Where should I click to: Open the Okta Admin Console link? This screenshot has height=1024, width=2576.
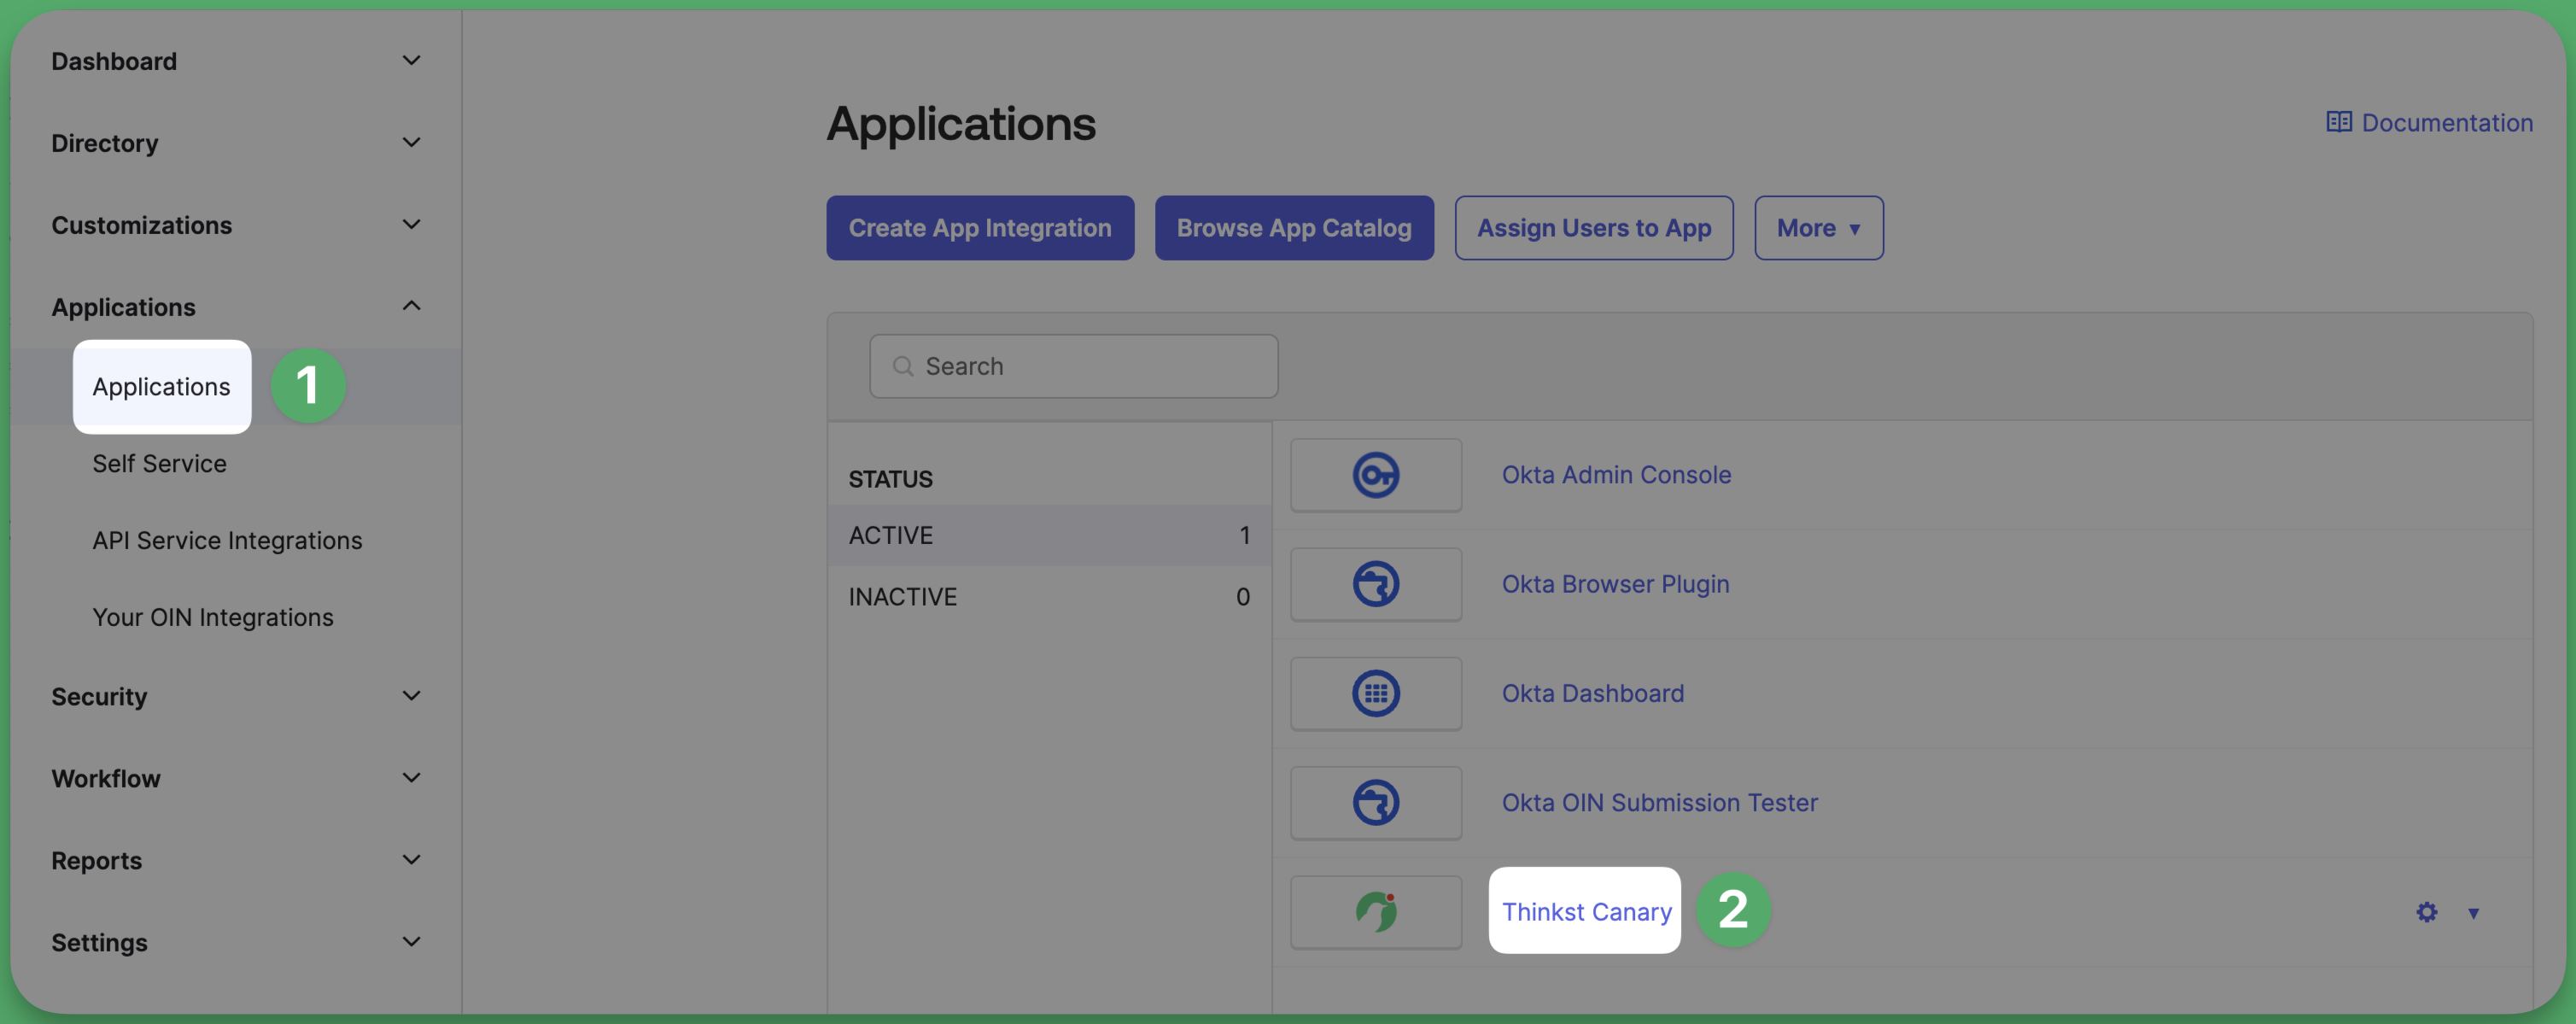coord(1616,475)
